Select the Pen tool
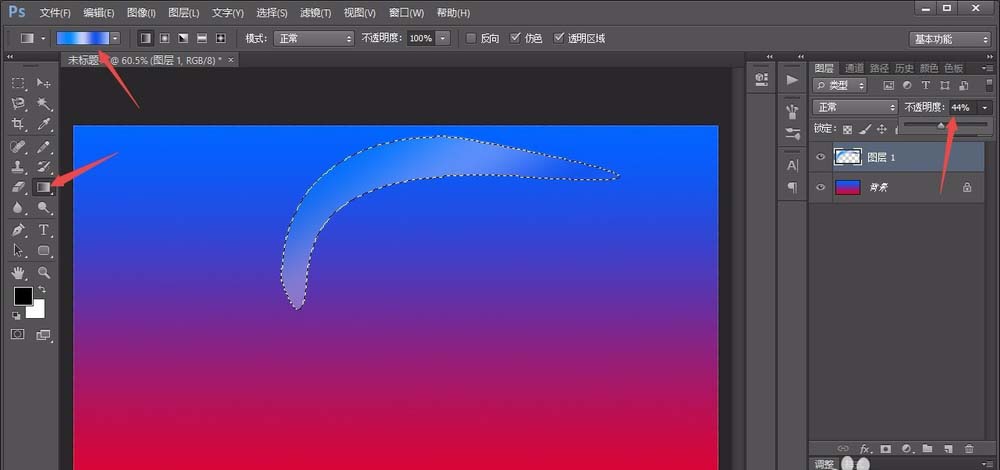1000x470 pixels. 18,230
